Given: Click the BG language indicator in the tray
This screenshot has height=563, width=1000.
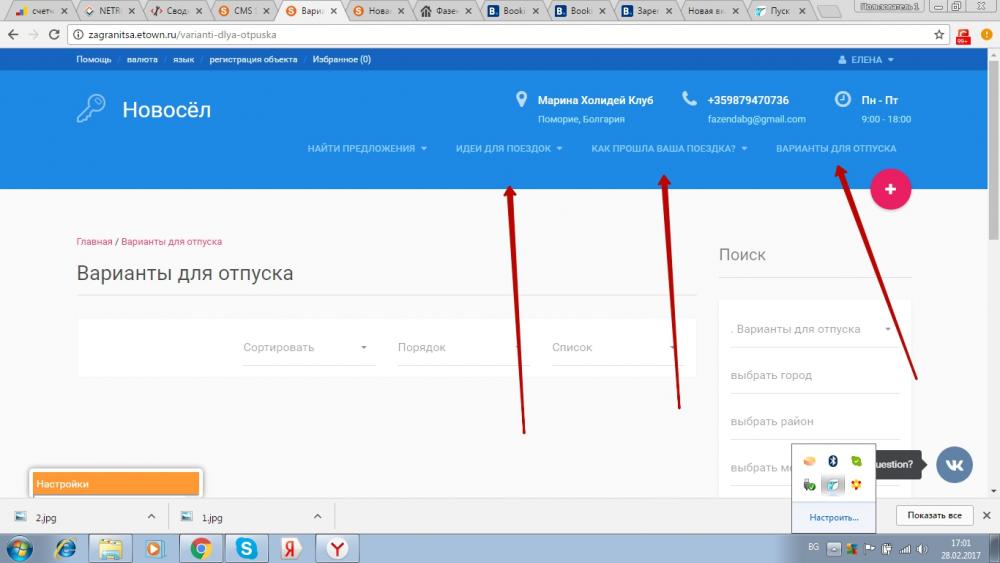Looking at the screenshot, I should click(x=813, y=547).
